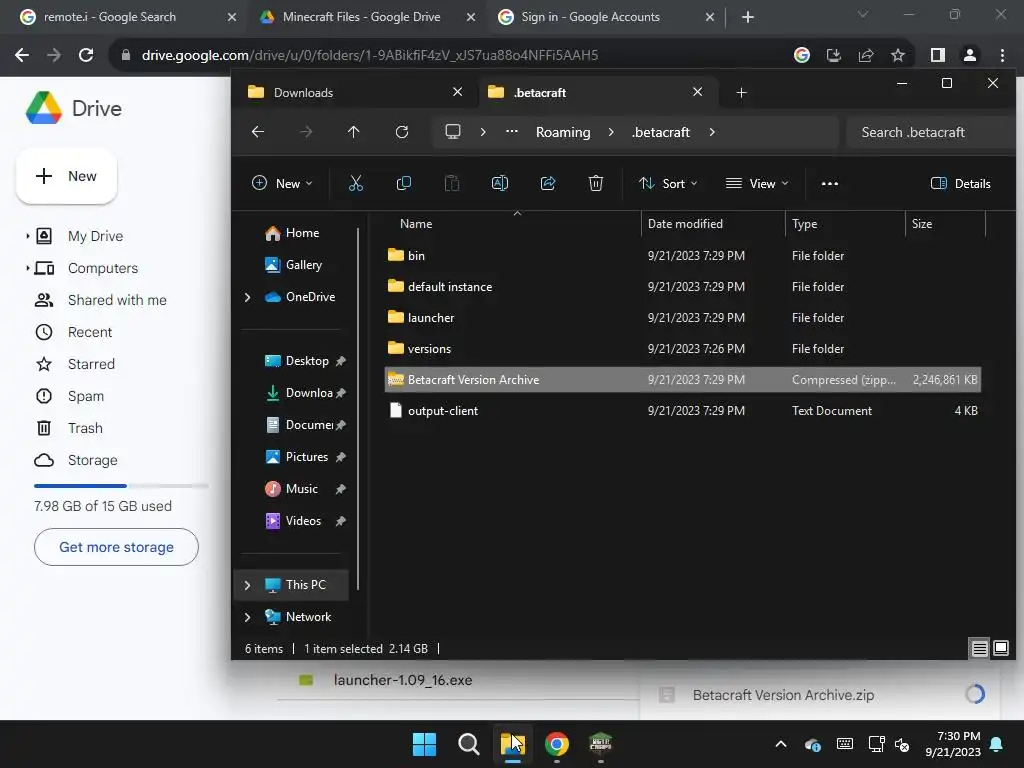Go up one folder level
This screenshot has width=1024, height=768.
[x=353, y=132]
